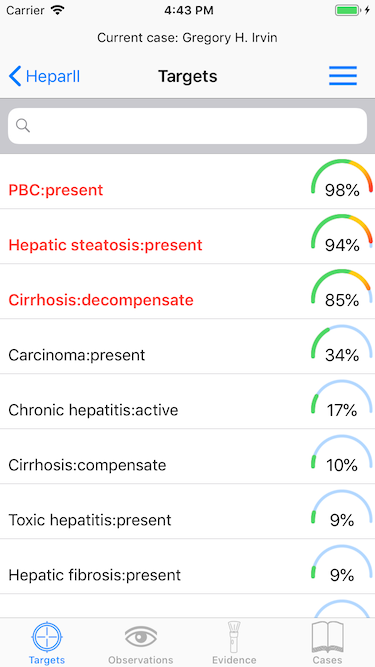
Task: Tap the Targets crosshair tab icon
Action: (x=47, y=637)
